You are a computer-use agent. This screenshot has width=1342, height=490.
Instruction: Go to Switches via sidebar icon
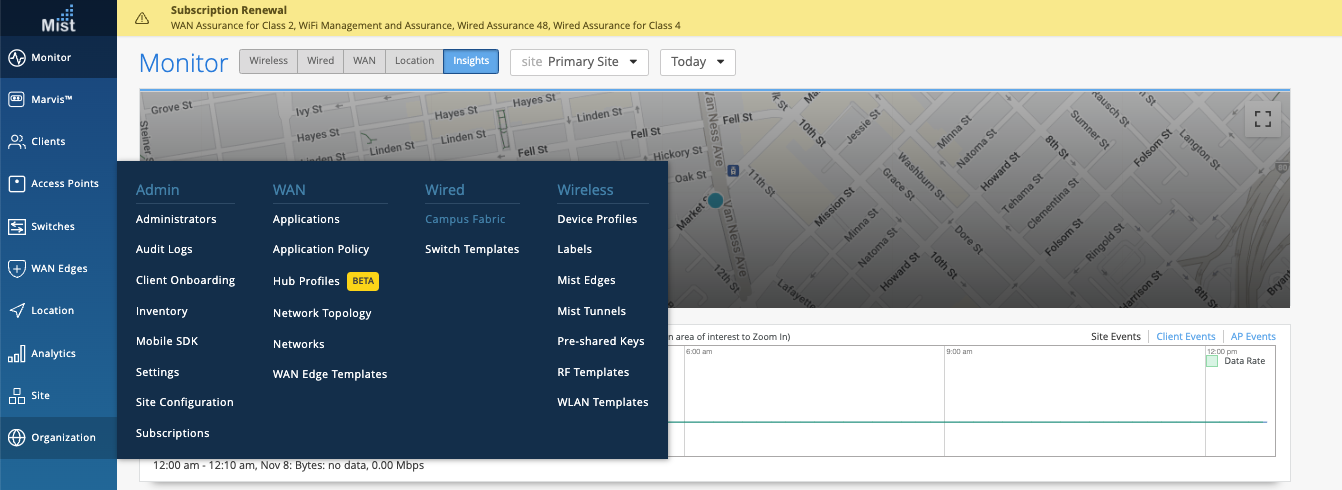click(16, 227)
